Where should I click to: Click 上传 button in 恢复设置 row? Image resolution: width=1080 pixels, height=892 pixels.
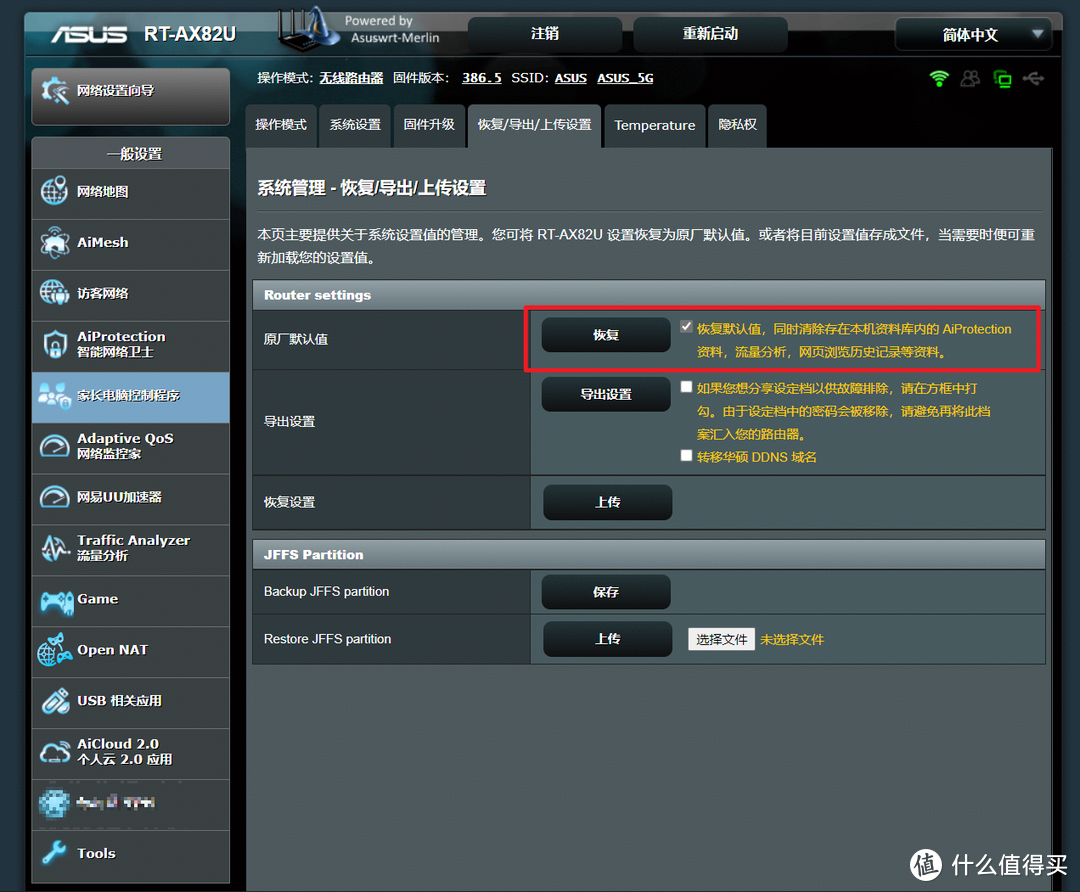pos(608,502)
